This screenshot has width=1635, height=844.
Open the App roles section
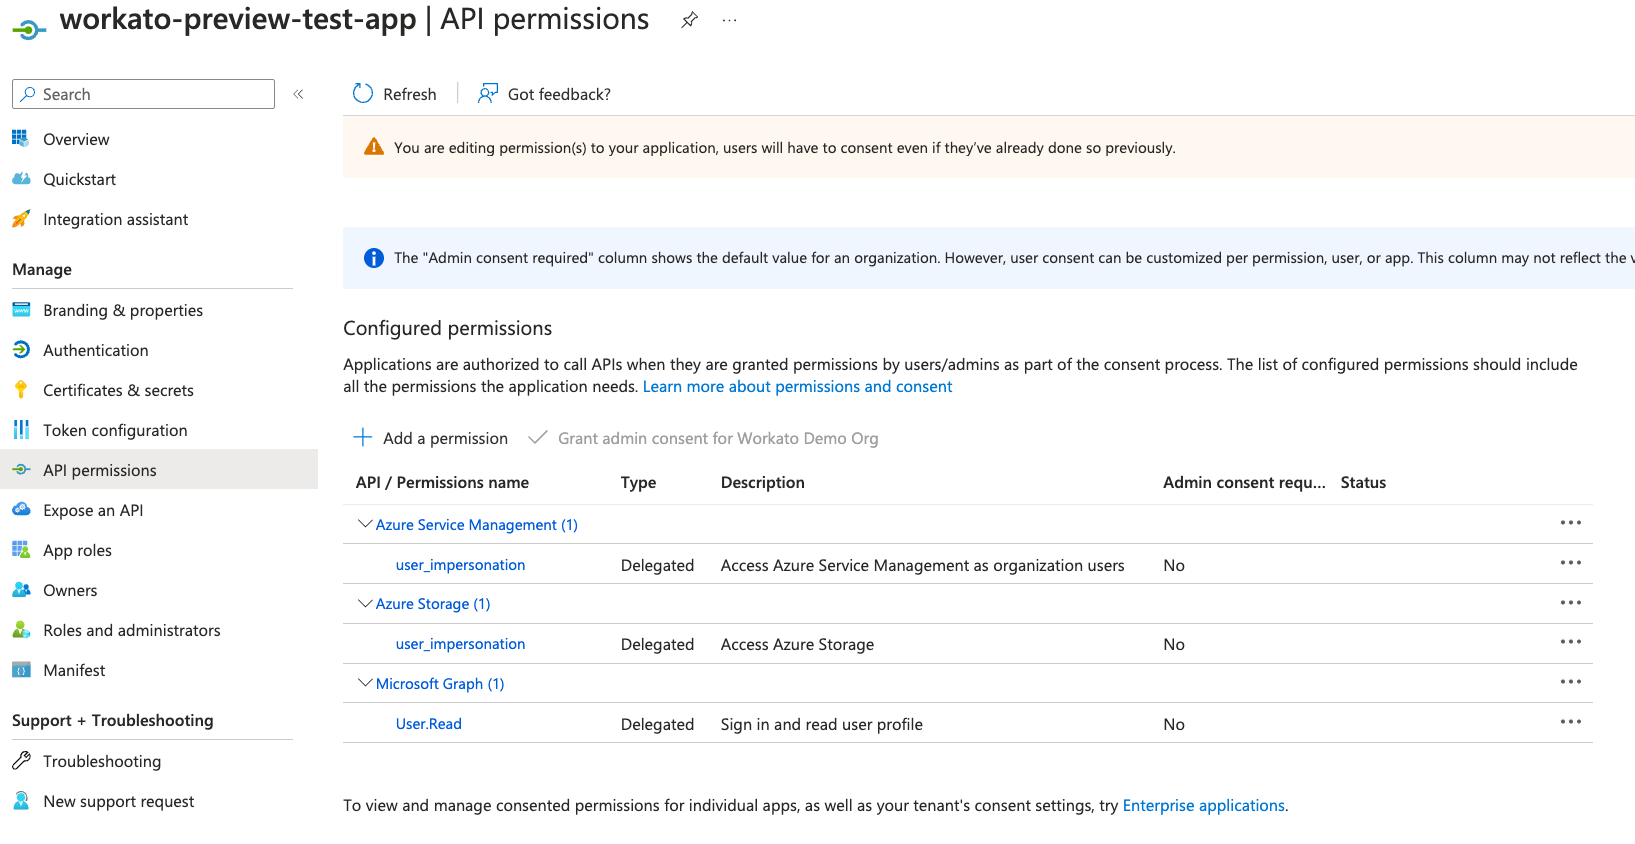pyautogui.click(x=77, y=550)
